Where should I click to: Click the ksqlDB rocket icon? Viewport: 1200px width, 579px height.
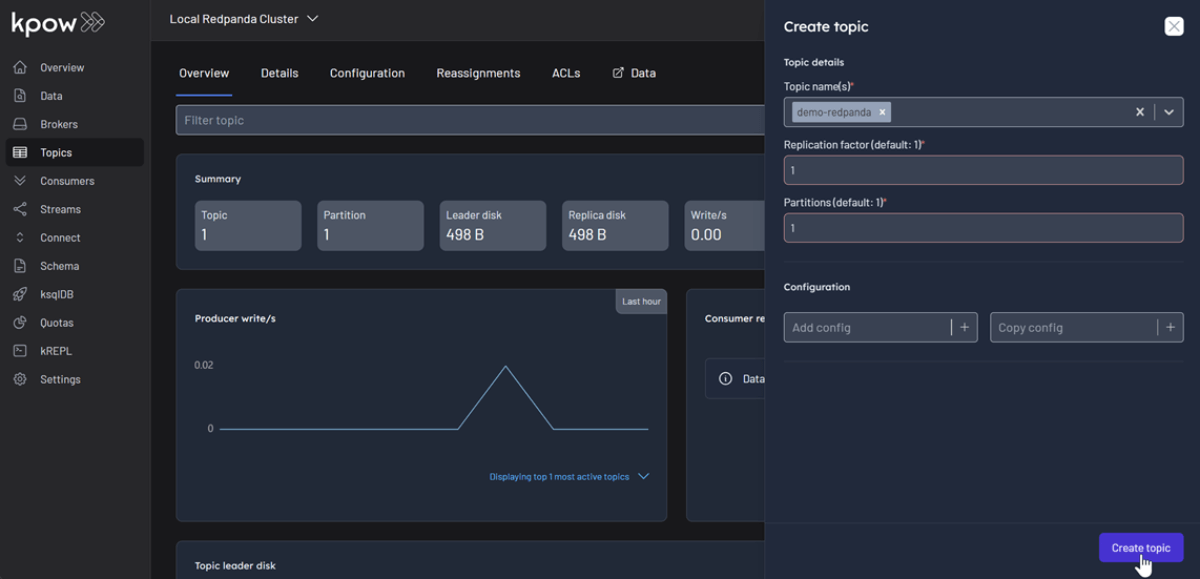click(20, 295)
